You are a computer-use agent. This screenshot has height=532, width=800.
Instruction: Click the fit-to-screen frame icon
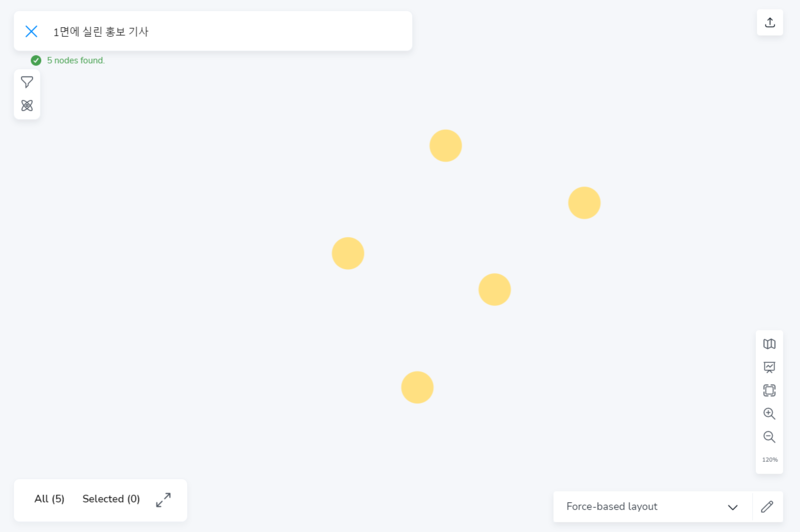(769, 390)
